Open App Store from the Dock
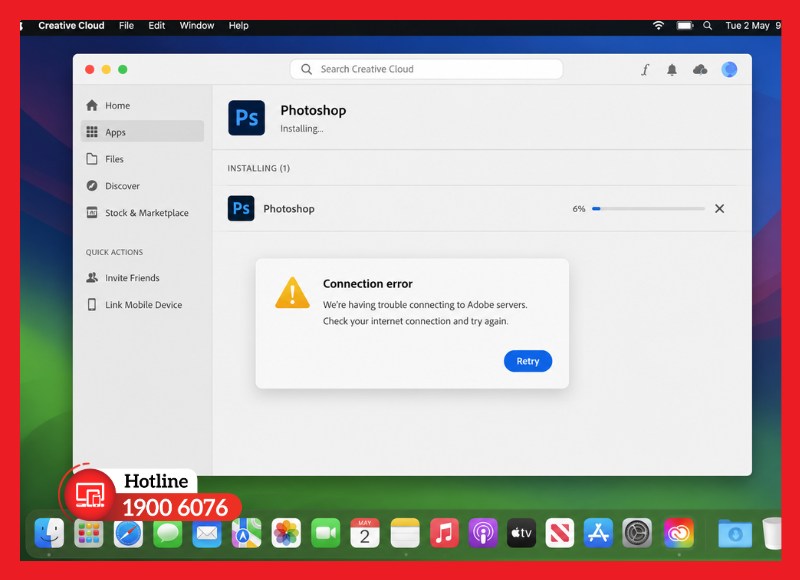 point(598,533)
